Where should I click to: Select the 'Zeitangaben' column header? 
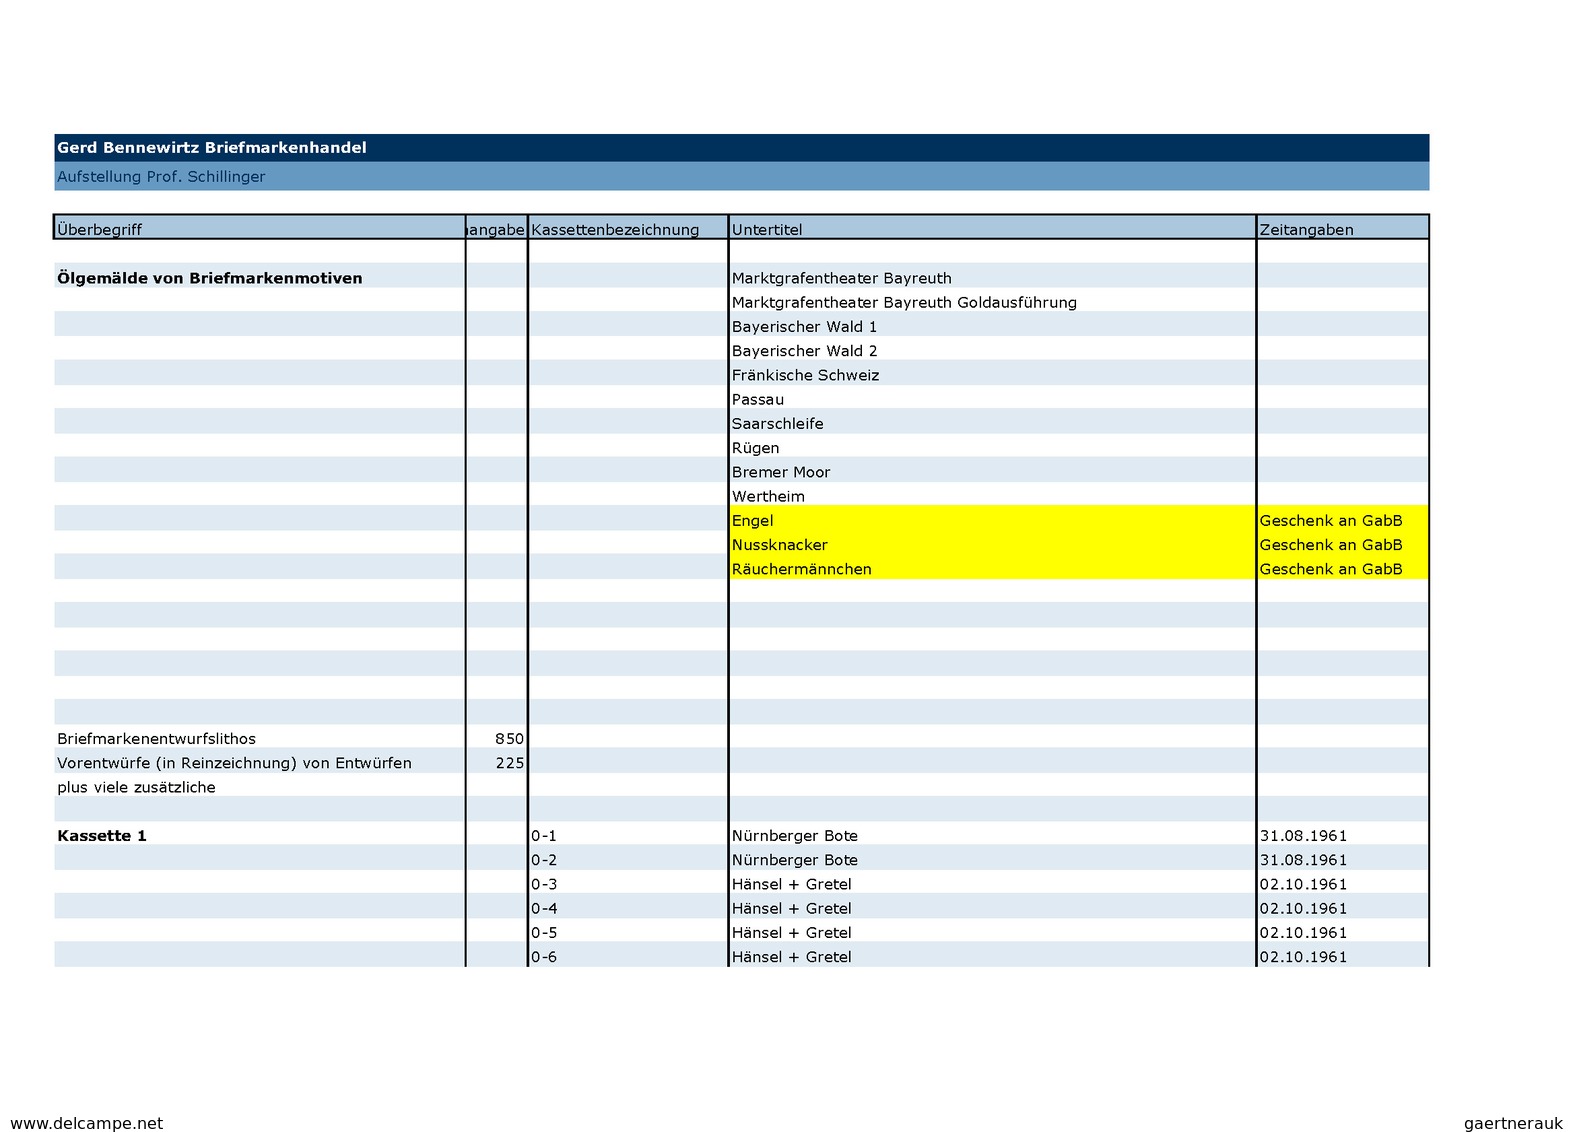[1343, 228]
